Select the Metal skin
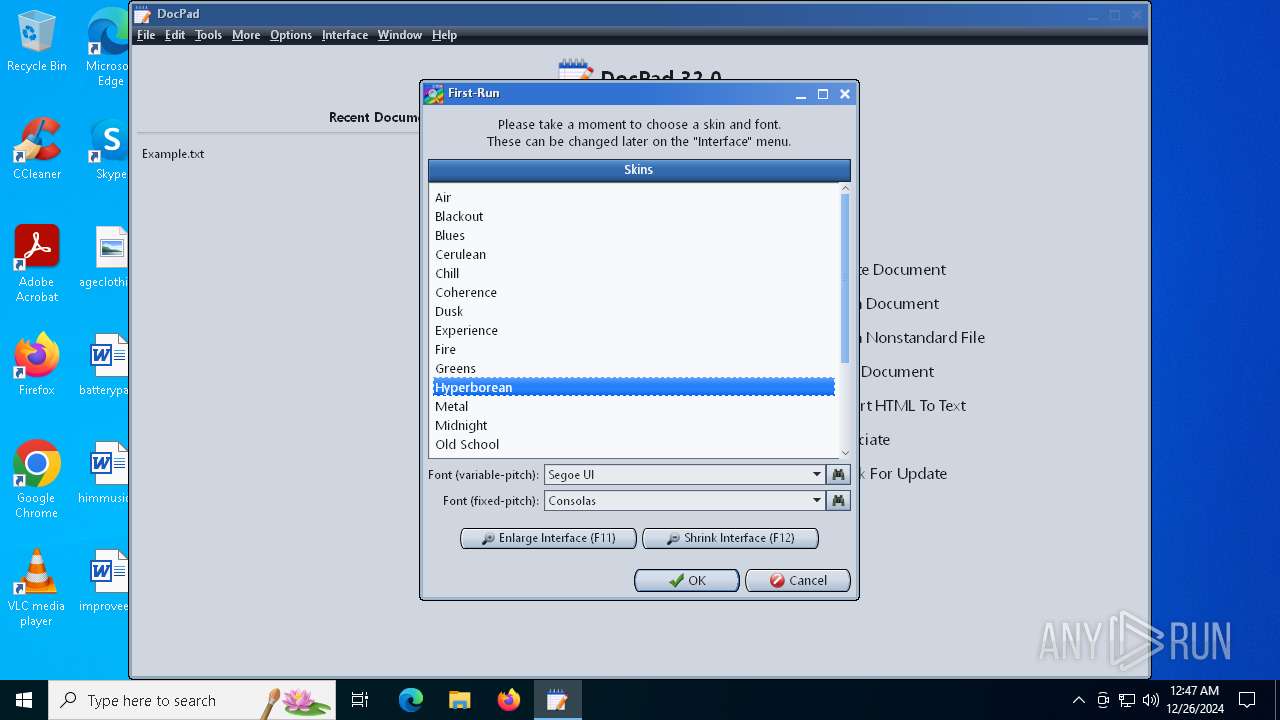 coord(634,406)
